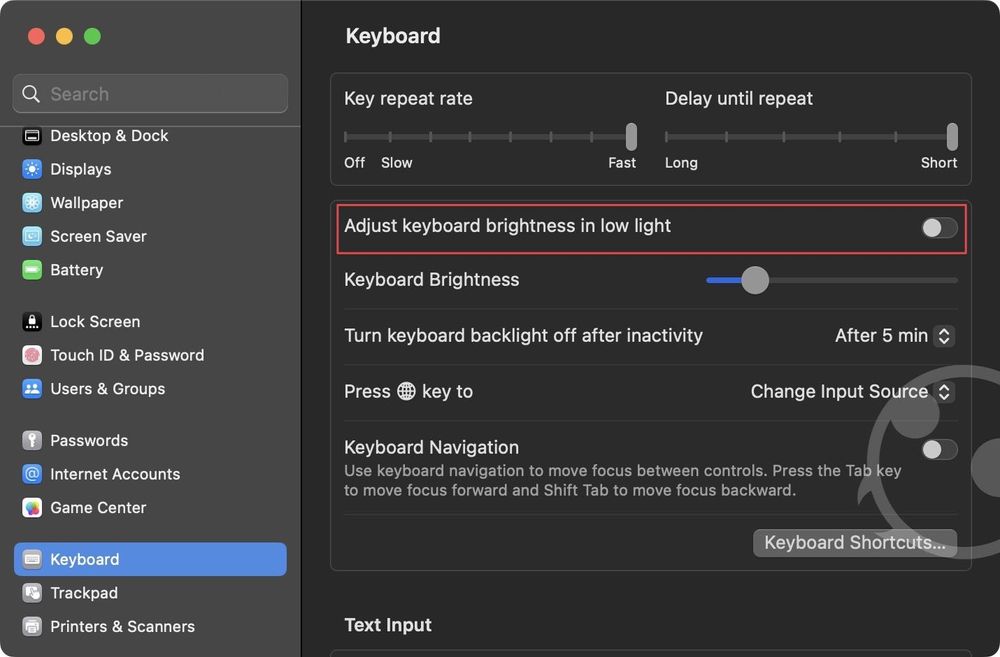Viewport: 1000px width, 657px height.
Task: Click the Game Center sidebar icon
Action: pos(31,508)
